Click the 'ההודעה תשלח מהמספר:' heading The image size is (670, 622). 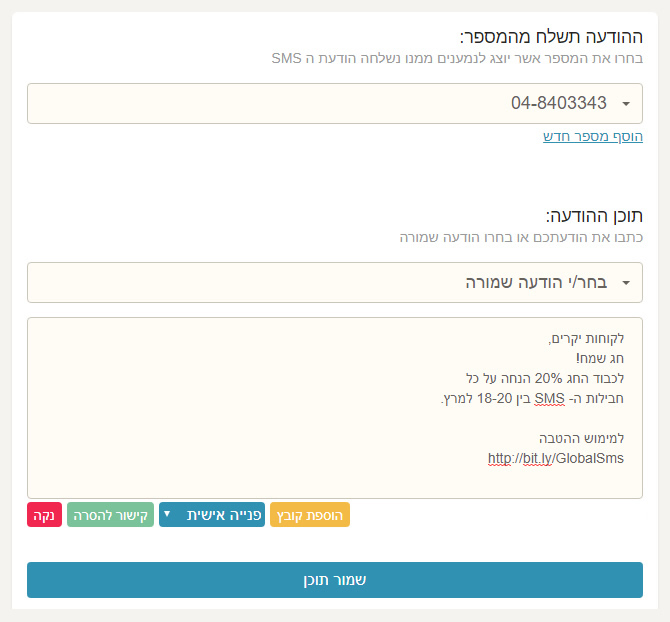[551, 37]
